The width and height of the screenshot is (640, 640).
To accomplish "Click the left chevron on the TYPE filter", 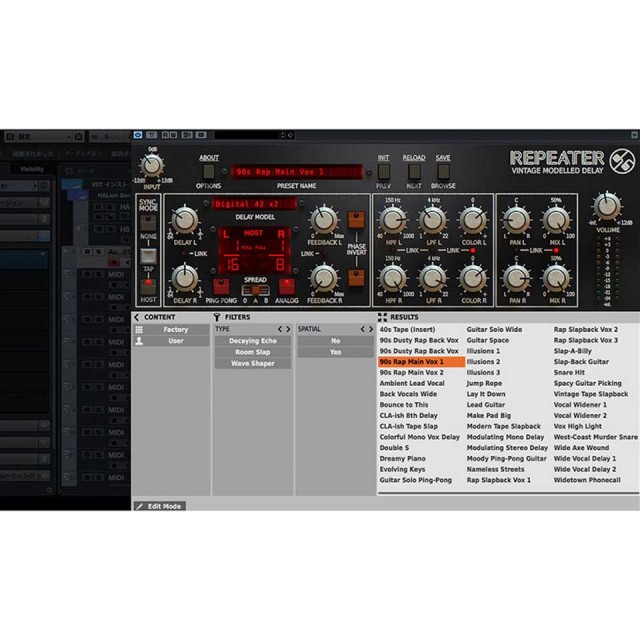I will (x=280, y=329).
